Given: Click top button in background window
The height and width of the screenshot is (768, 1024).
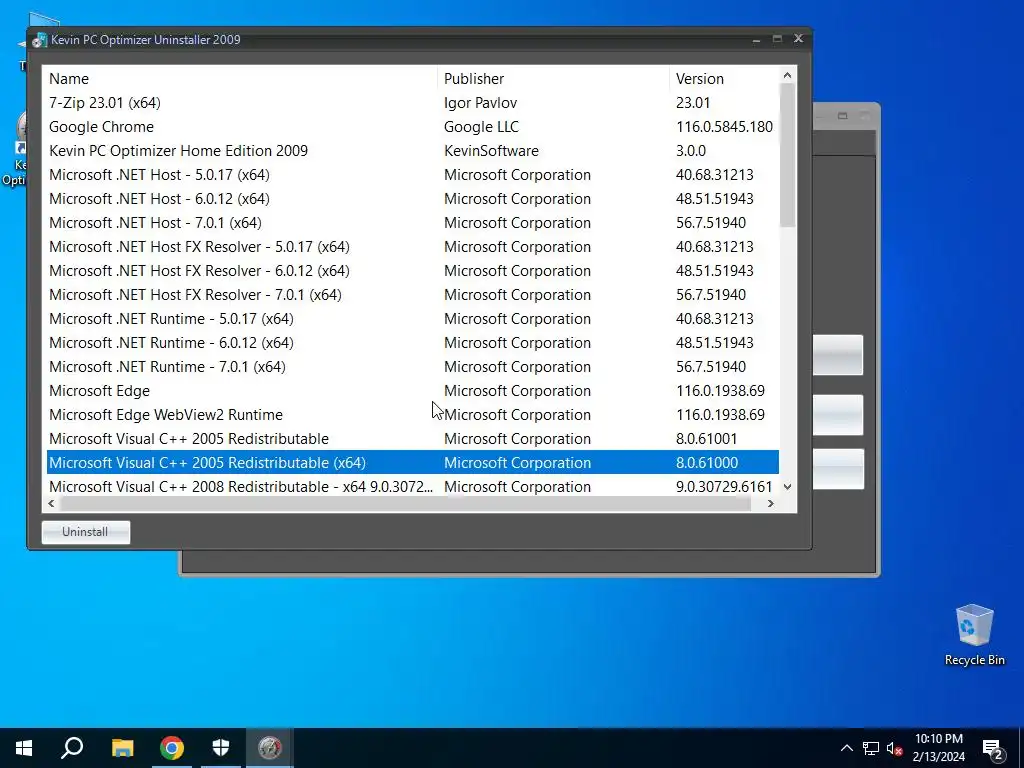Looking at the screenshot, I should (x=838, y=355).
